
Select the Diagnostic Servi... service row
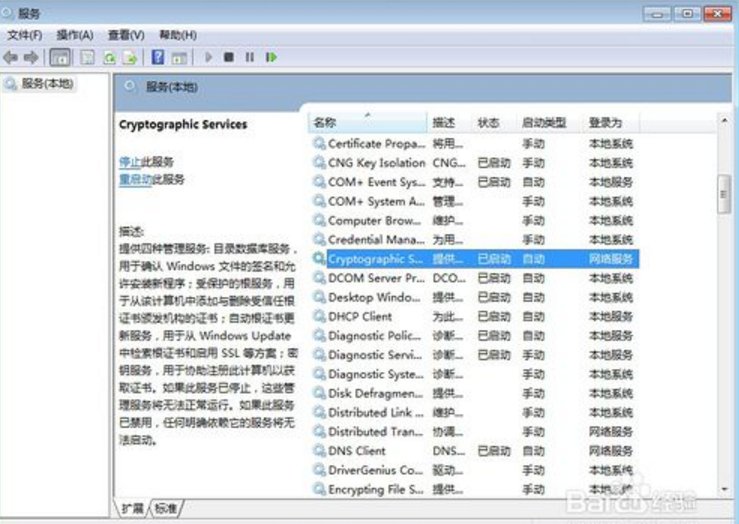coord(476,355)
